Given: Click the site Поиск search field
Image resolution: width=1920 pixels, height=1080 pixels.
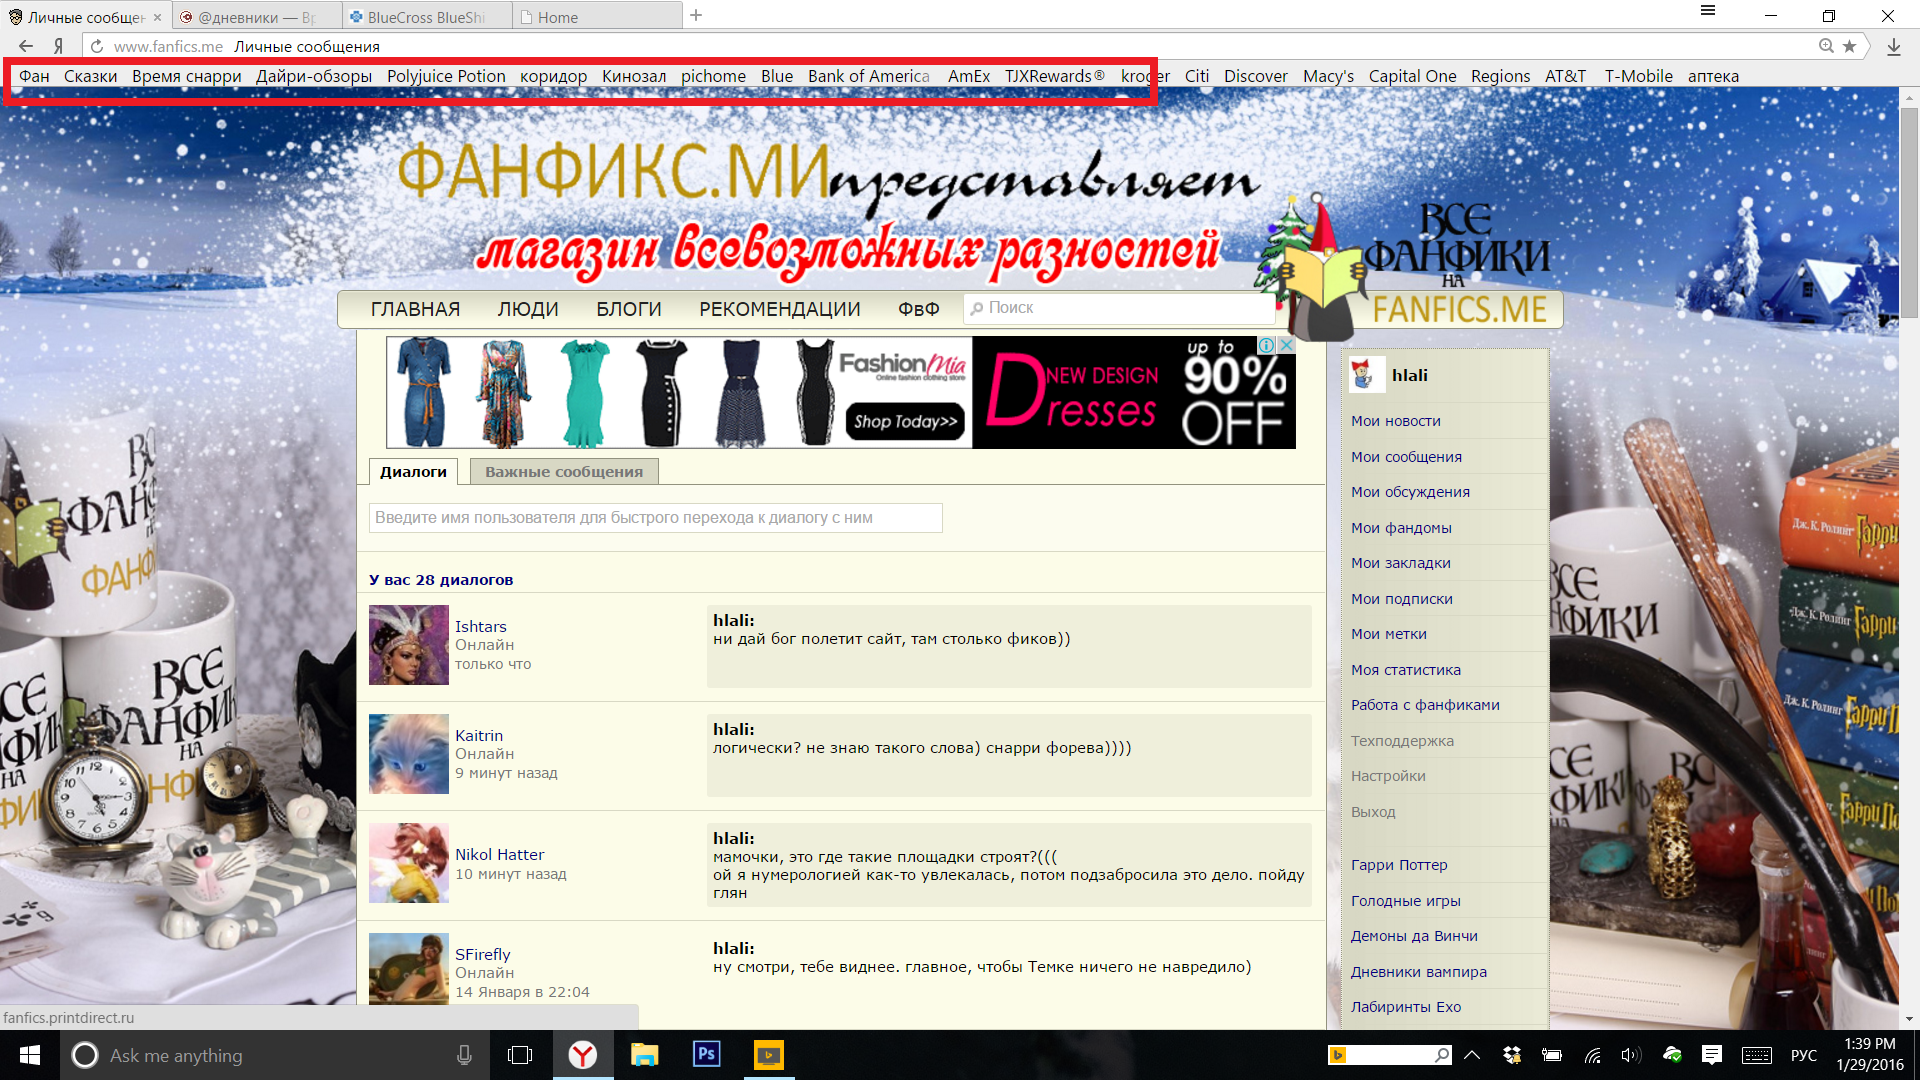Looking at the screenshot, I should [x=1118, y=308].
